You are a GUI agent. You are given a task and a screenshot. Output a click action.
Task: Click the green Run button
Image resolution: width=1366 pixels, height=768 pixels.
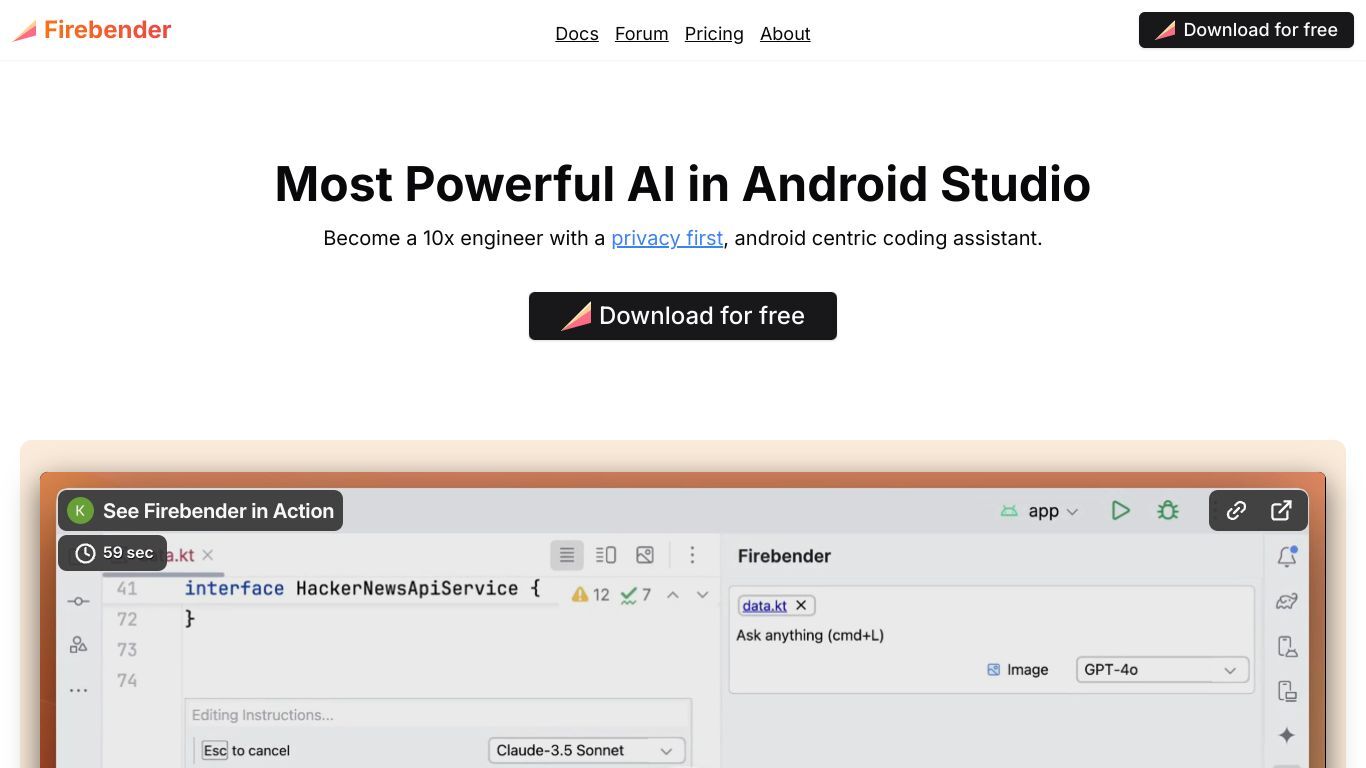[x=1120, y=511]
